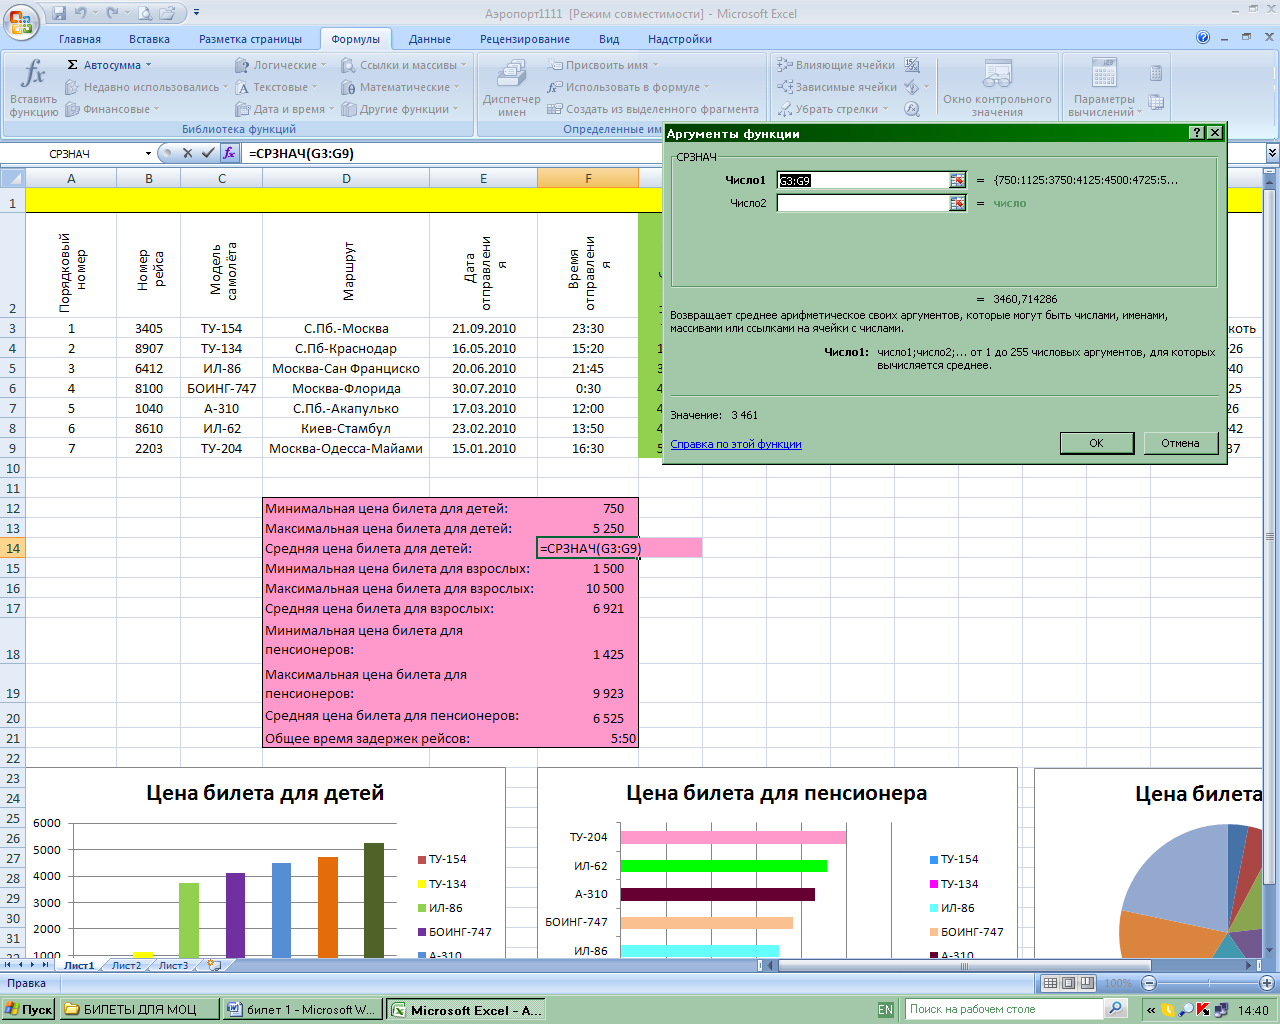The width and height of the screenshot is (1280, 1024).
Task: Click the calculate now calculator icon
Action: tap(1156, 73)
